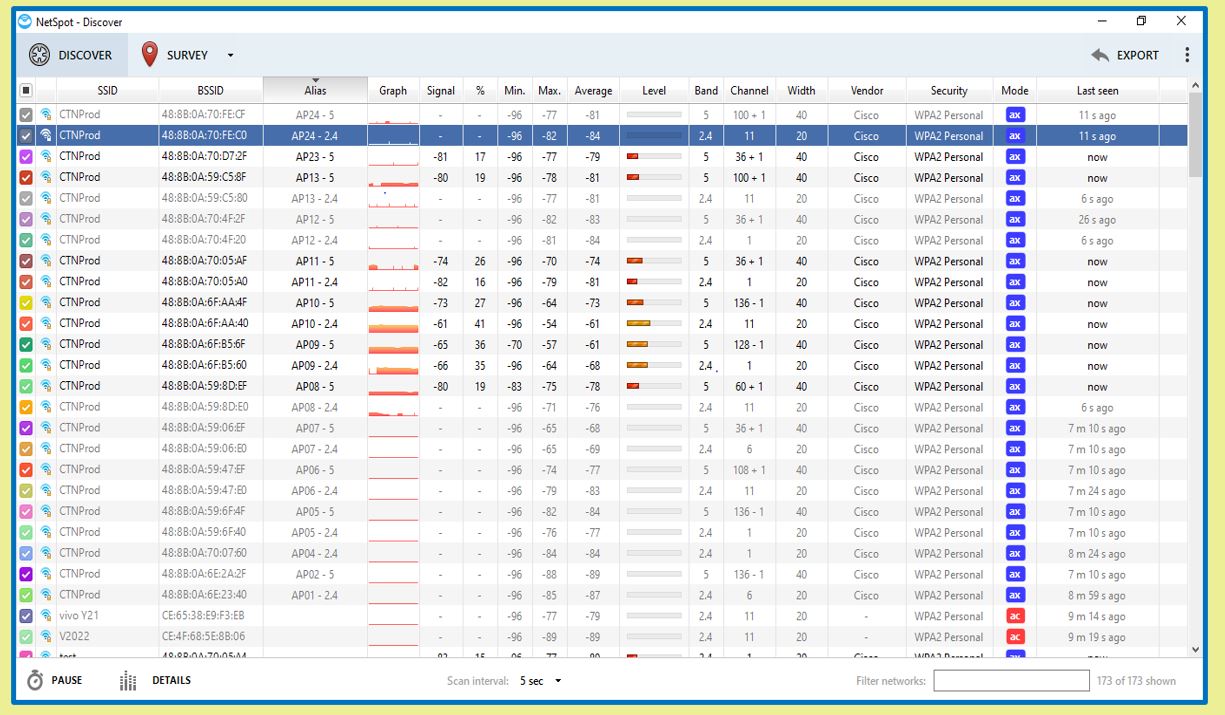Toggle the select-all checkbox in table header

(27, 90)
